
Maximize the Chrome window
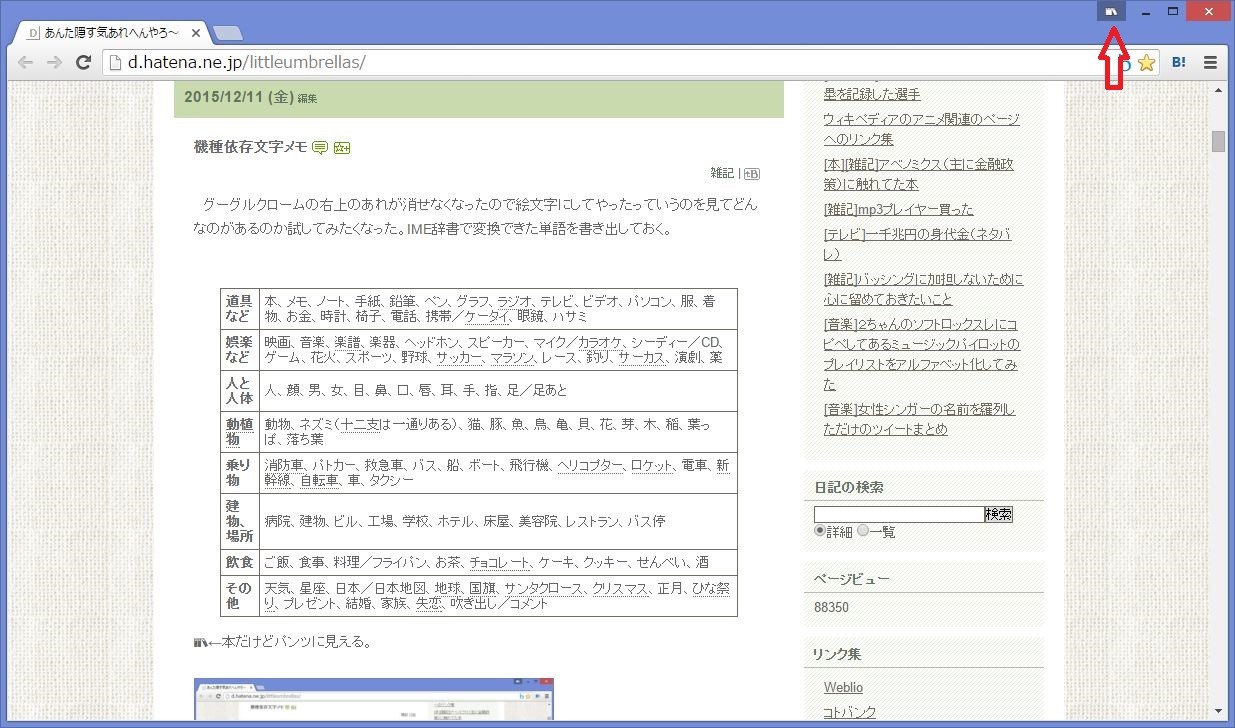pyautogui.click(x=1173, y=11)
